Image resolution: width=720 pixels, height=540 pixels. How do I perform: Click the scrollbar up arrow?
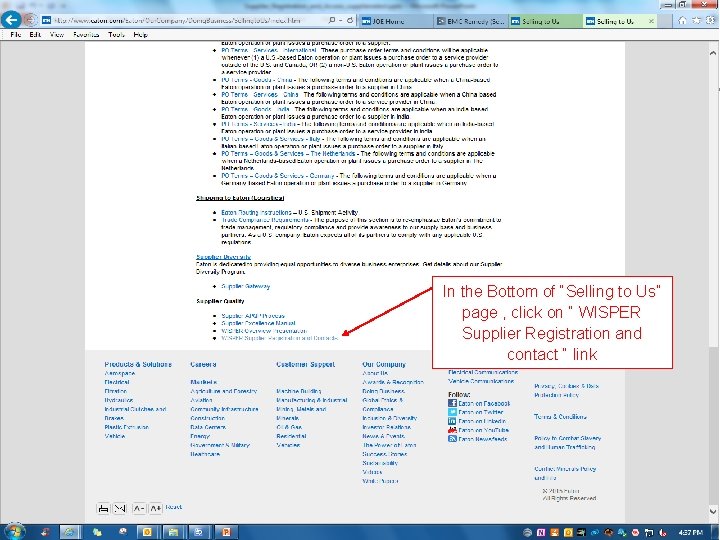[x=714, y=54]
